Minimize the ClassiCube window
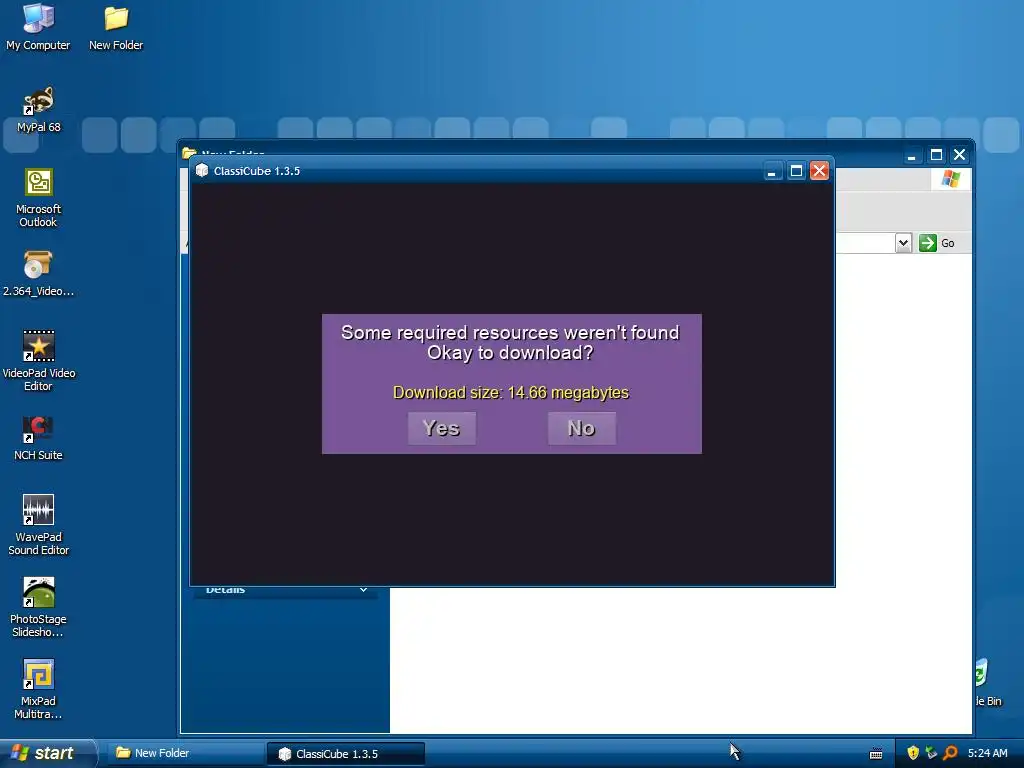The image size is (1024, 768). coord(772,171)
